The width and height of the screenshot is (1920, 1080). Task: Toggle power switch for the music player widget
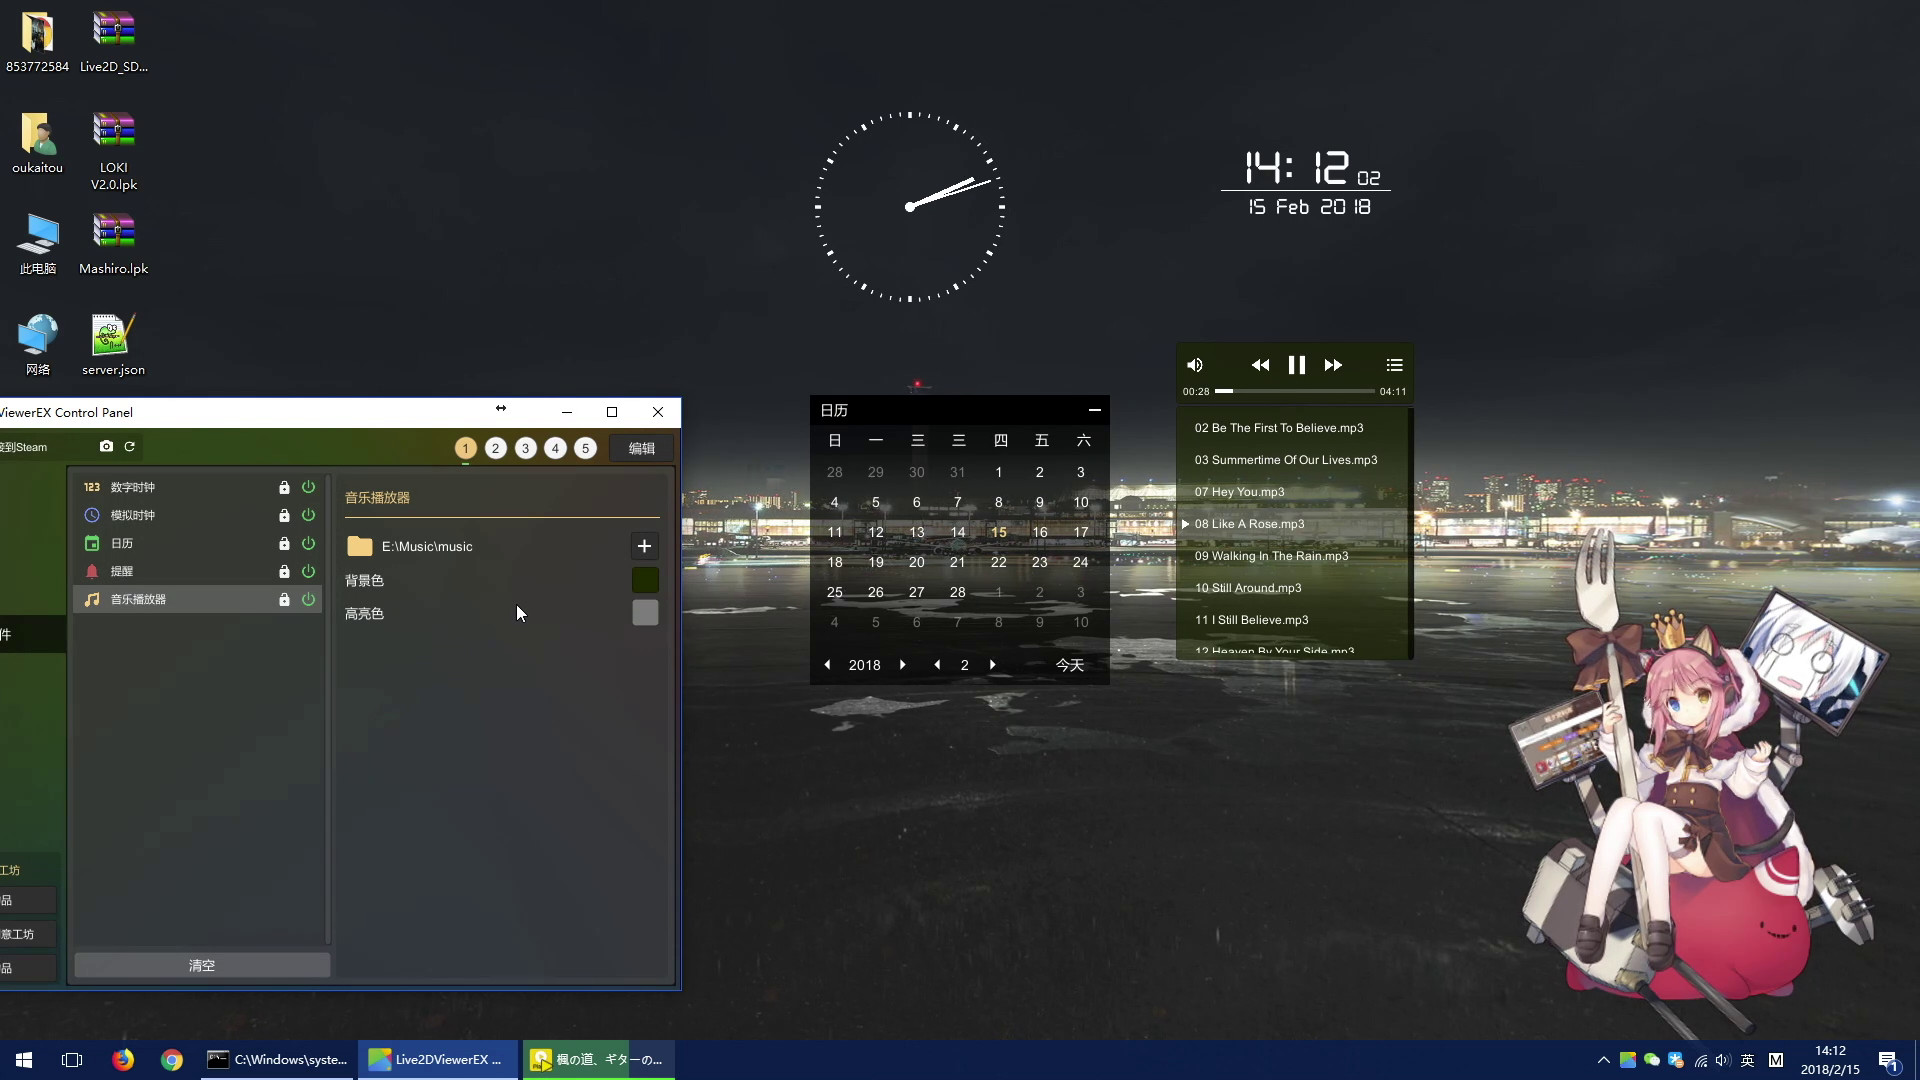(x=308, y=599)
